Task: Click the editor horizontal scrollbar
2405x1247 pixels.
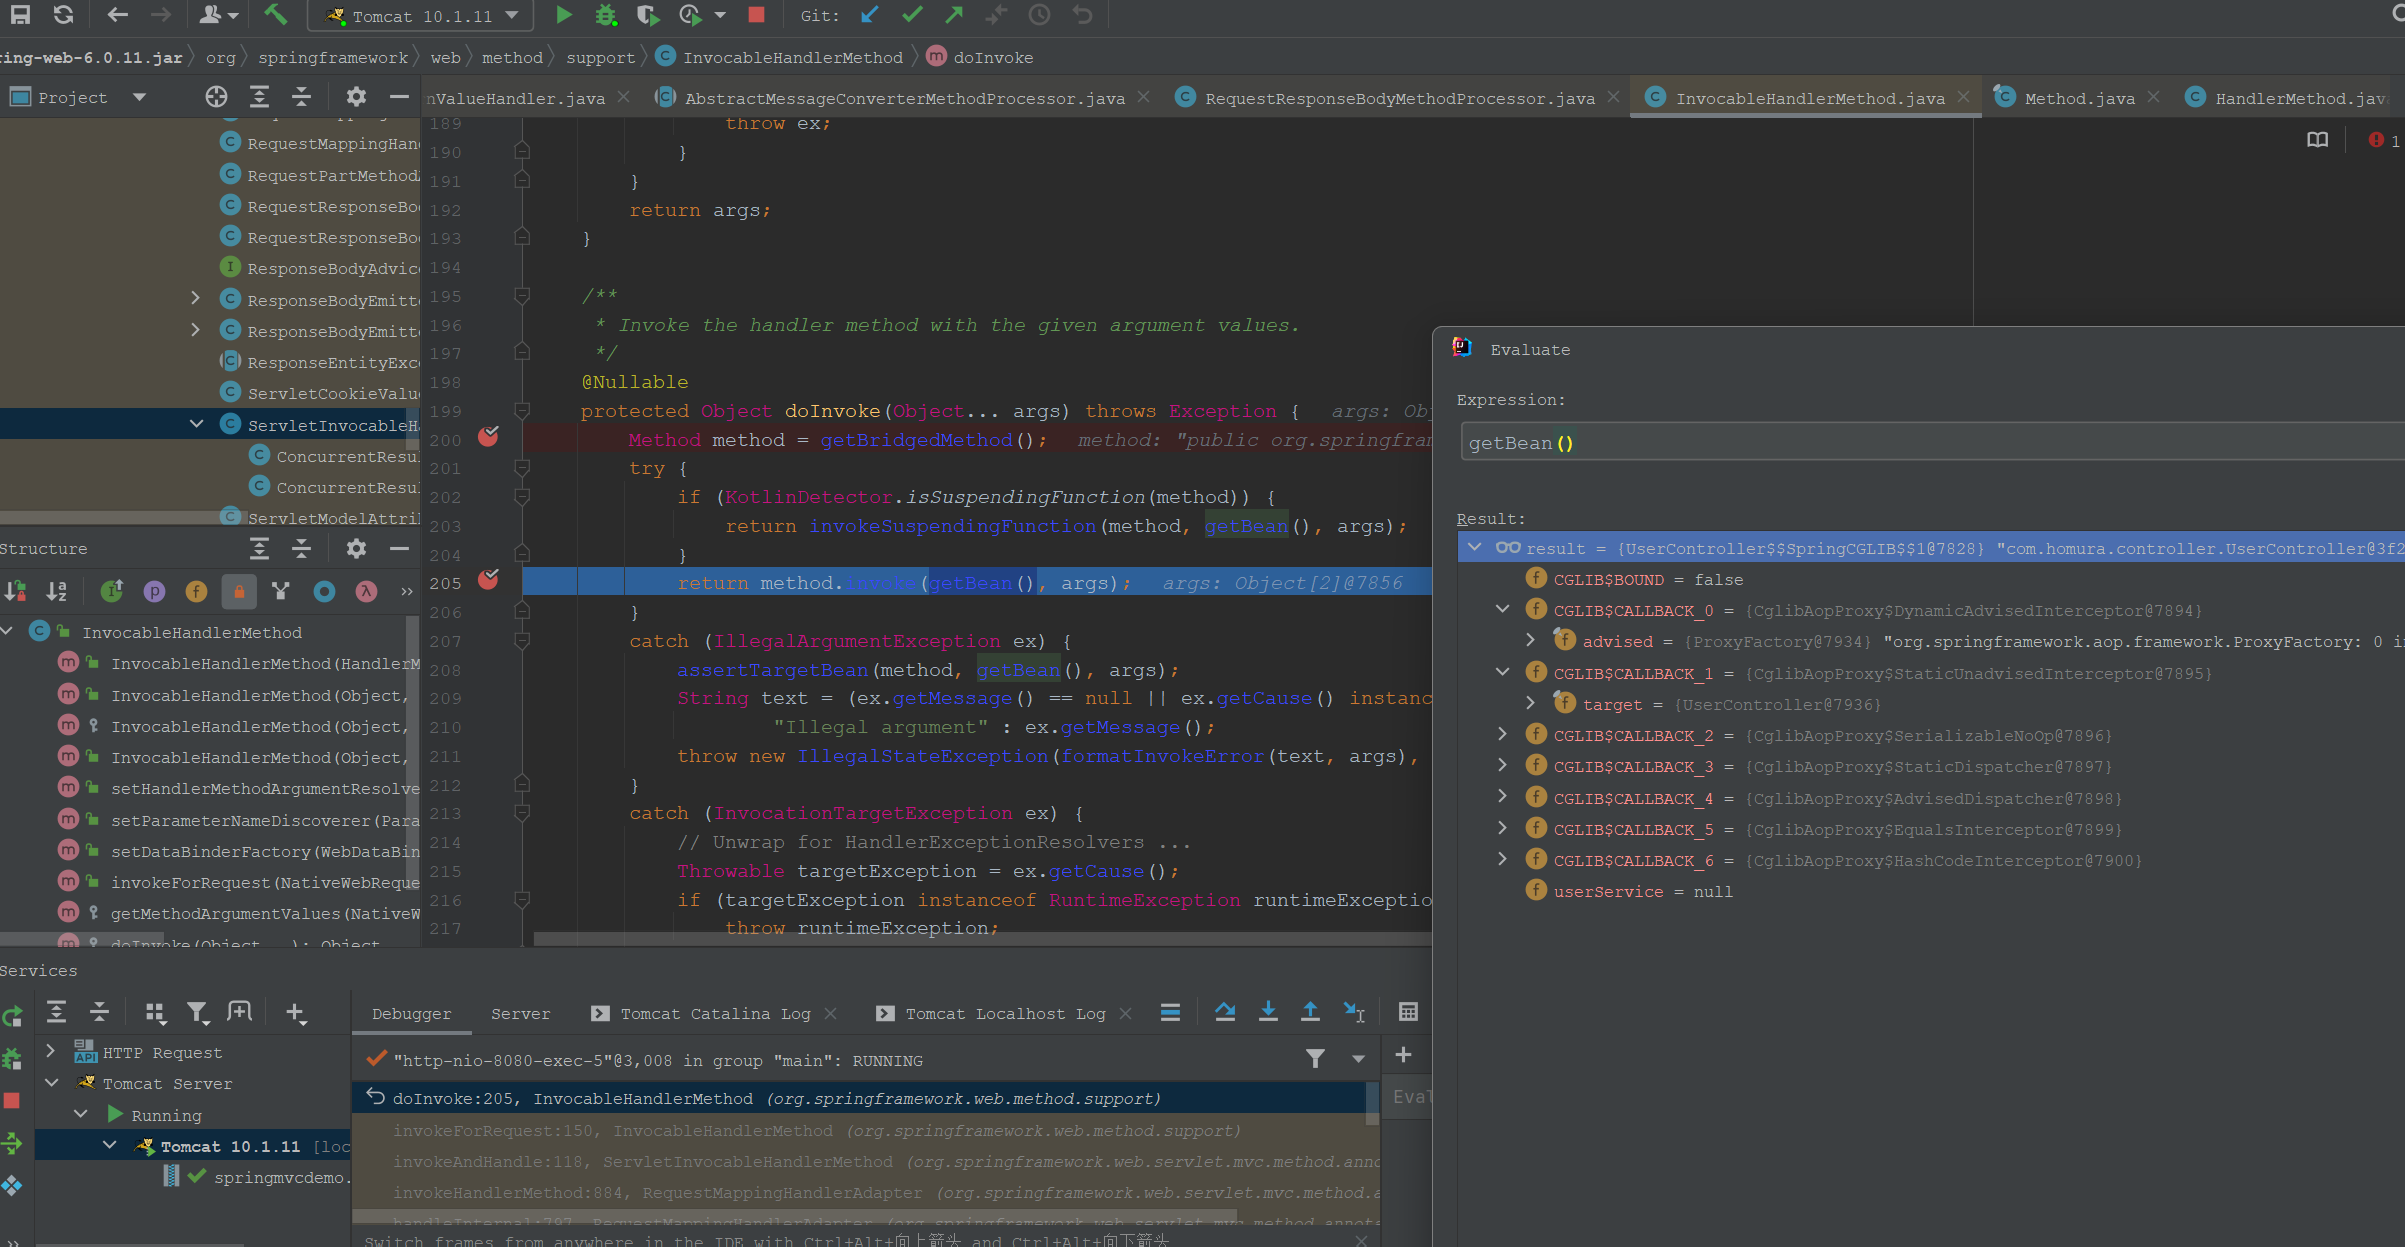Action: coord(980,939)
